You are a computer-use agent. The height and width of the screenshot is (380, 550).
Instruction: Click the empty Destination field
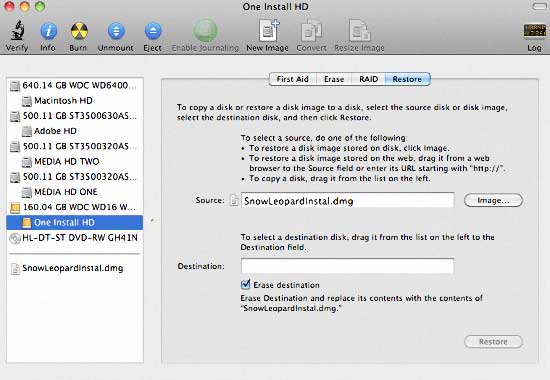tap(347, 266)
